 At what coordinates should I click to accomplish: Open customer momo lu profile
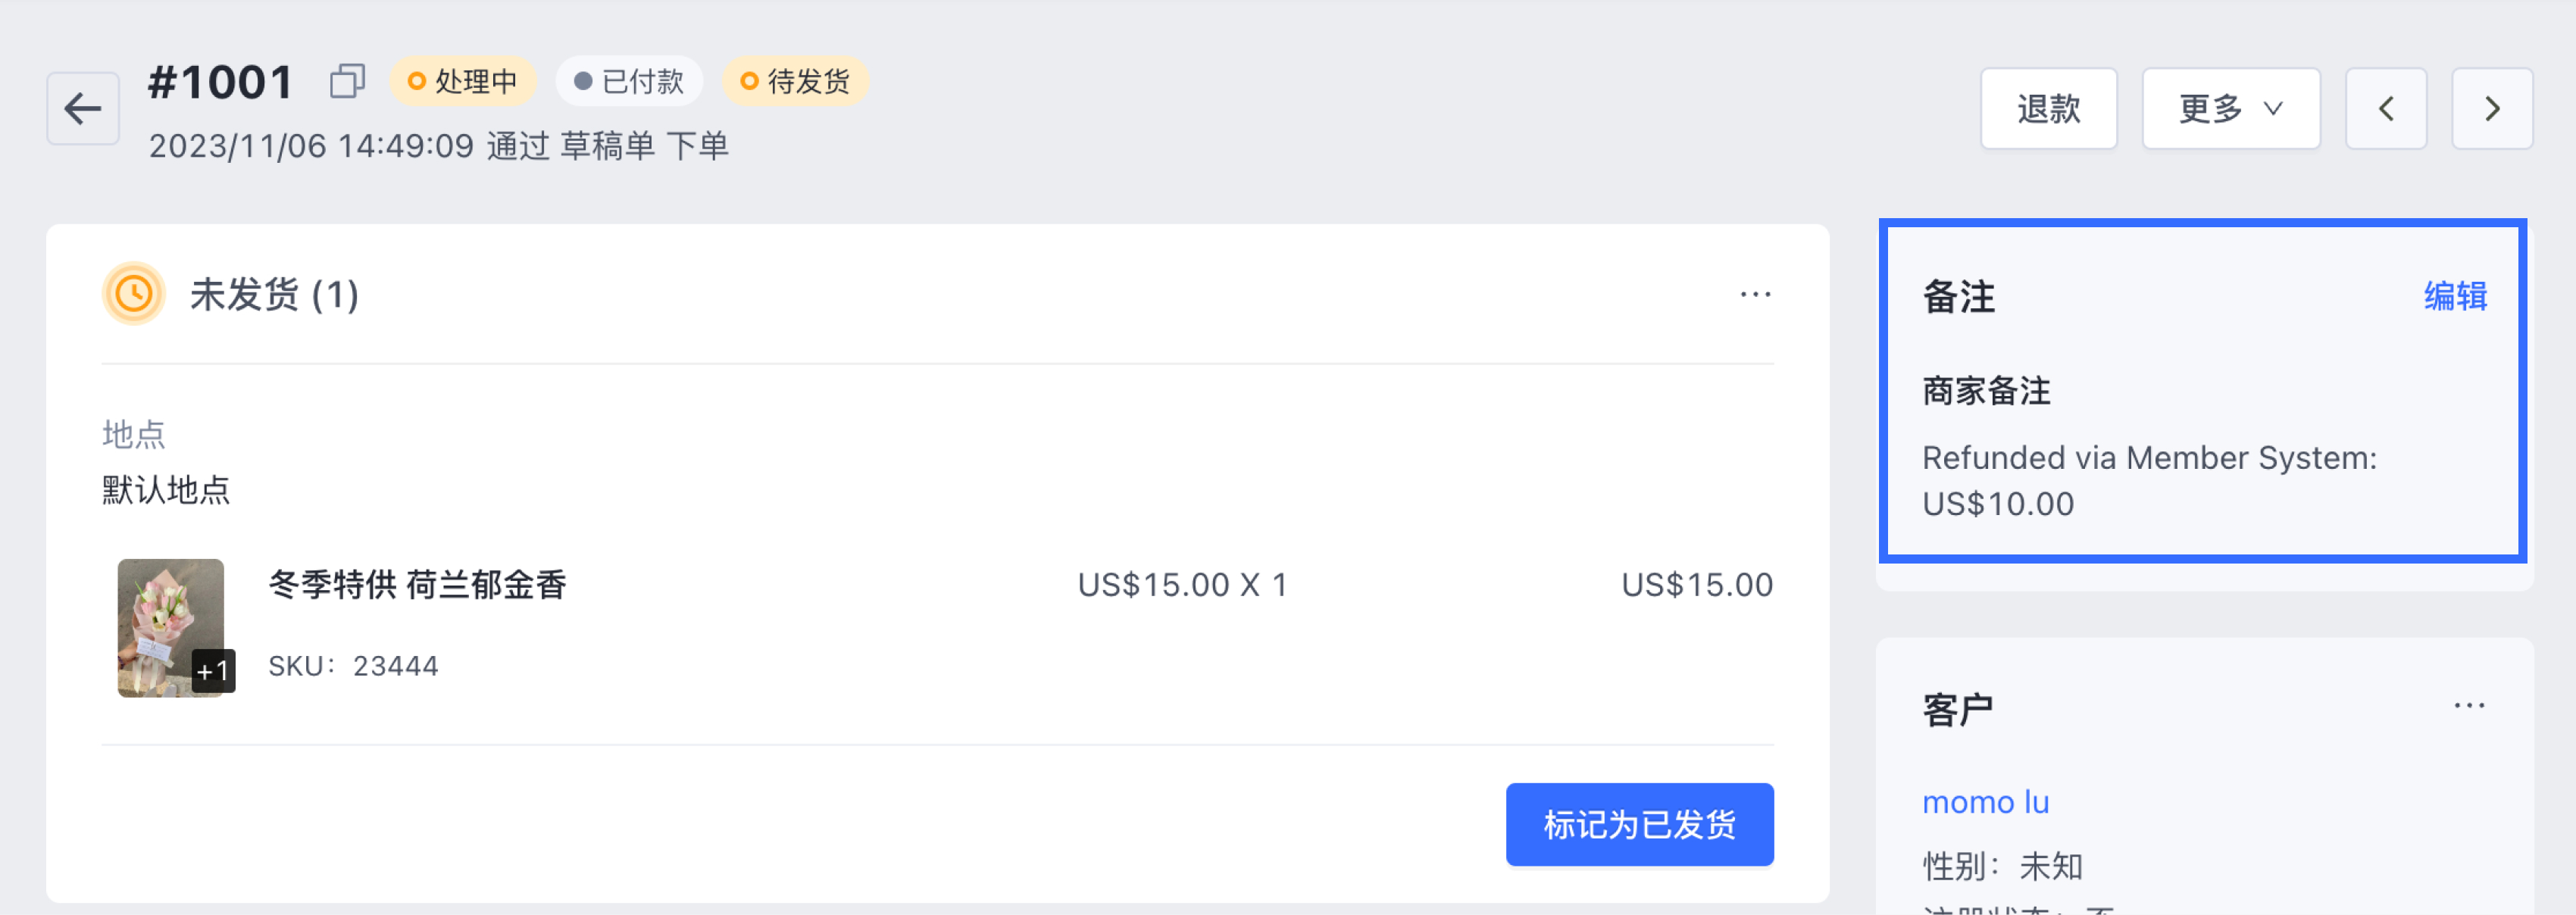[1985, 802]
